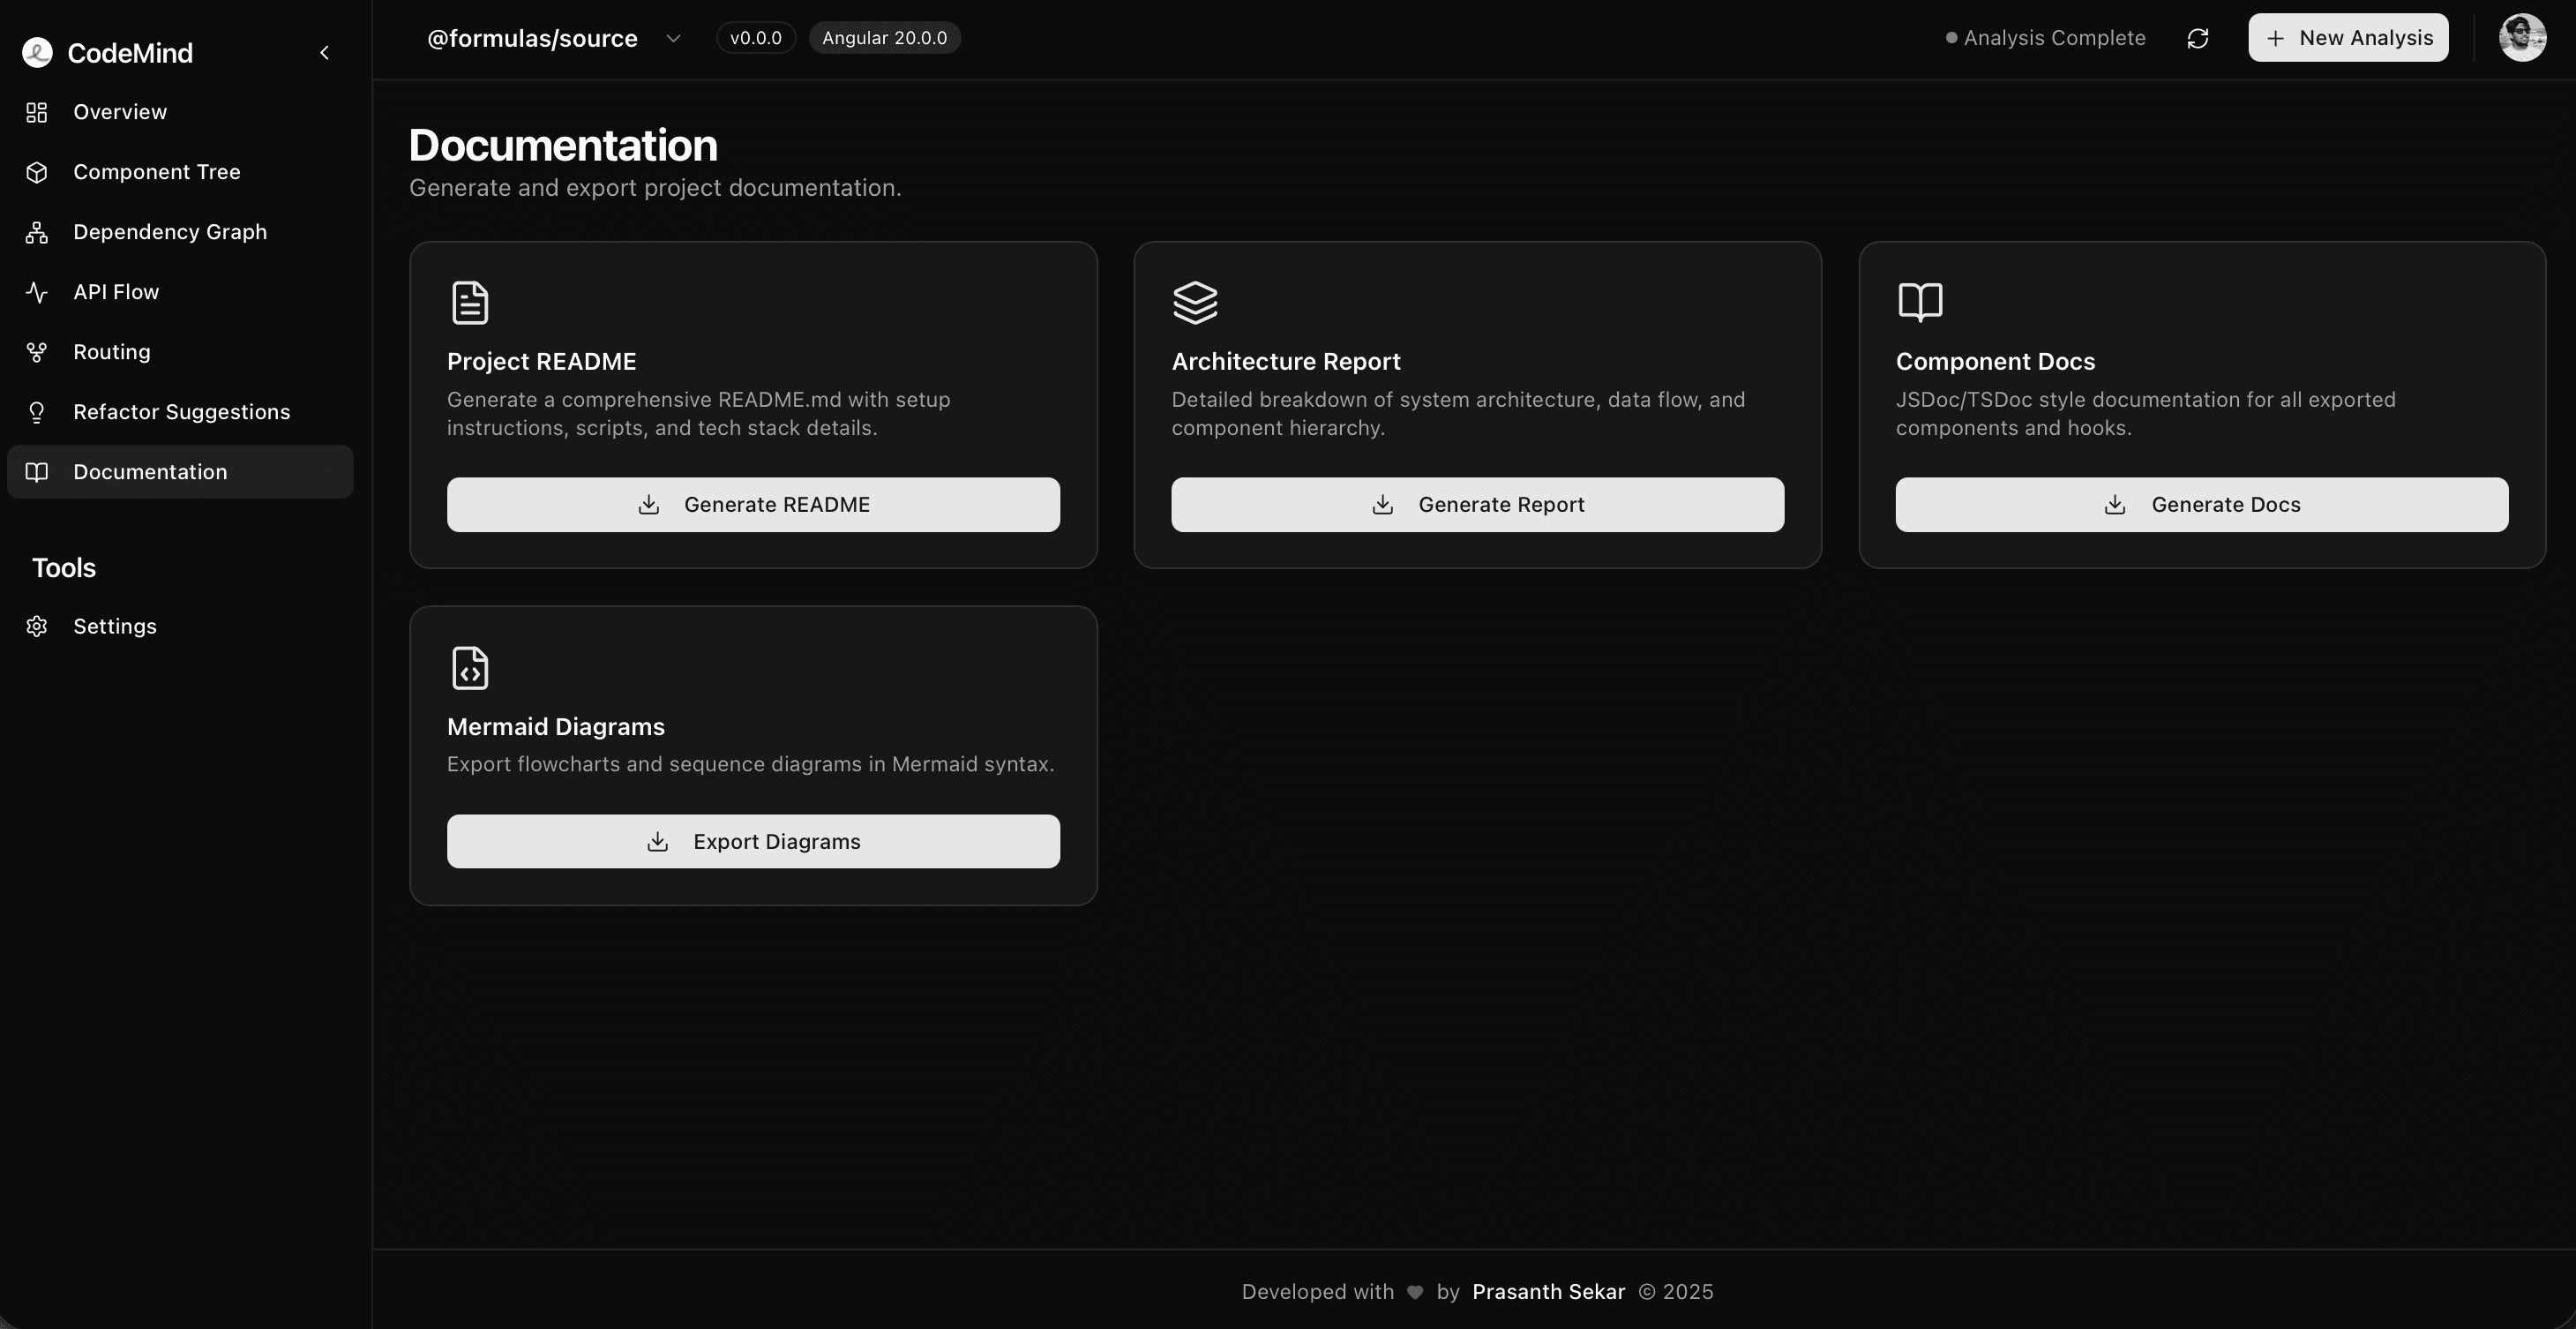Click the Mermaid Diagrams code file icon
2576x1329 pixels.
[x=470, y=668]
